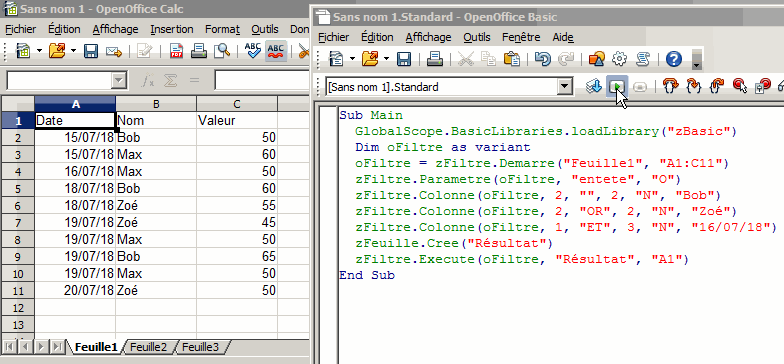784x364 pixels.
Task: Click the last-sheet navigation arrow in Calc
Action: (x=58, y=346)
